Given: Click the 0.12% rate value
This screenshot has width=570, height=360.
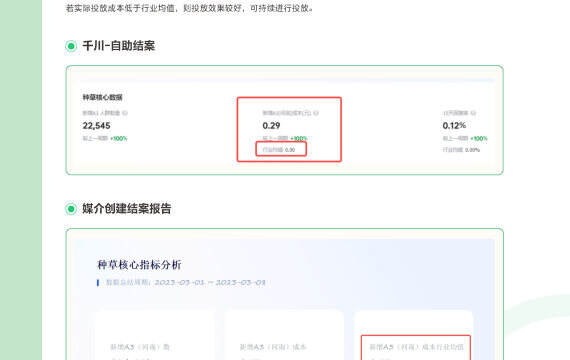Looking at the screenshot, I should coord(454,126).
